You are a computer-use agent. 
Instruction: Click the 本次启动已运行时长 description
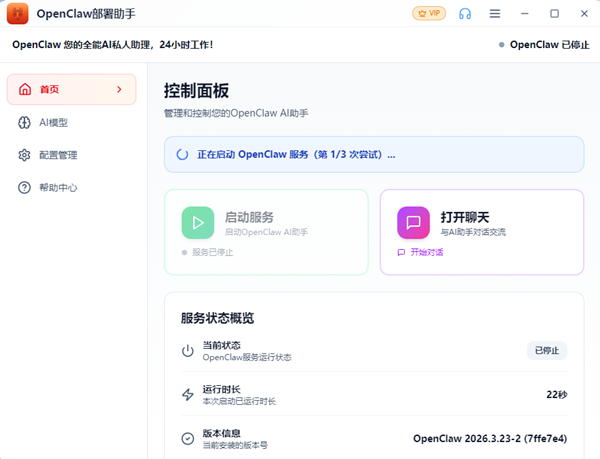[239, 401]
